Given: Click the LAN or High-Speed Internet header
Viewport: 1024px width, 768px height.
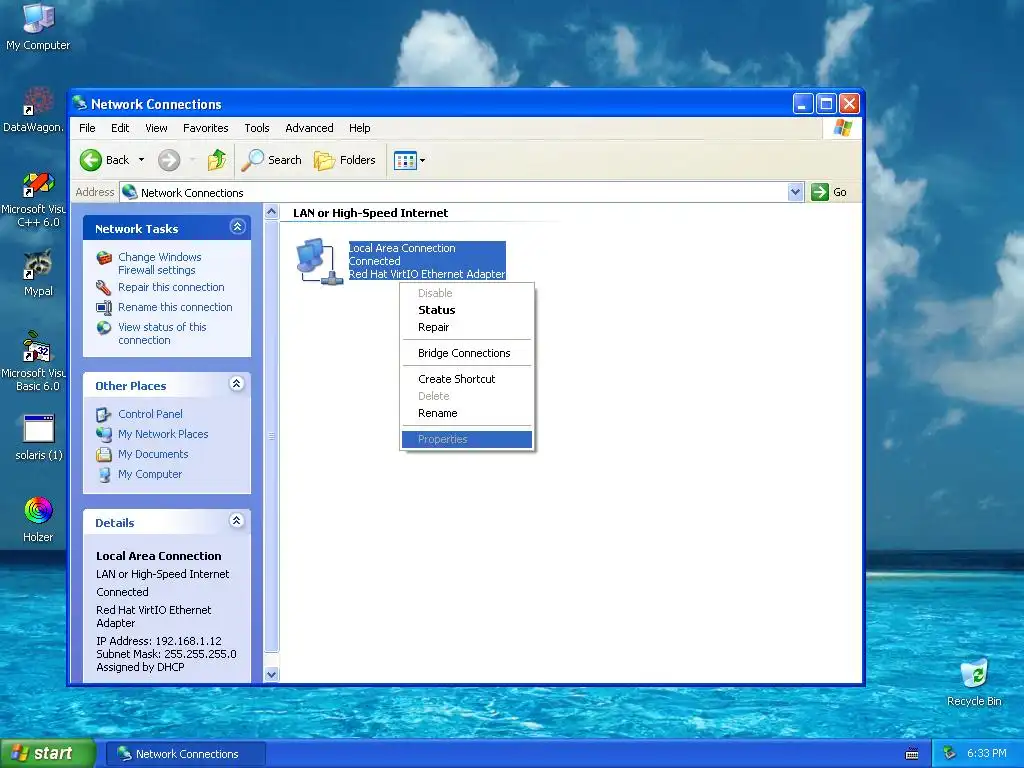Looking at the screenshot, I should [x=370, y=213].
